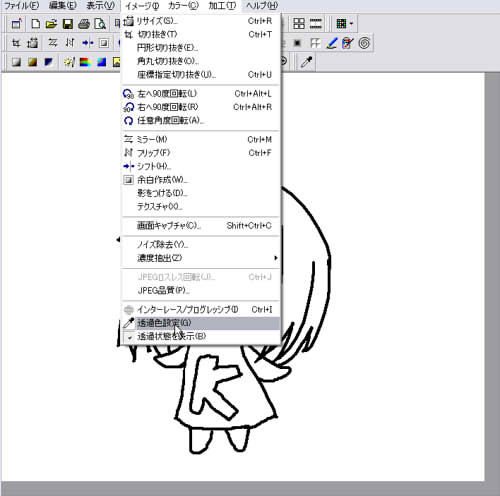Open print preview magnifier page icon
The height and width of the screenshot is (496, 500).
(100, 24)
